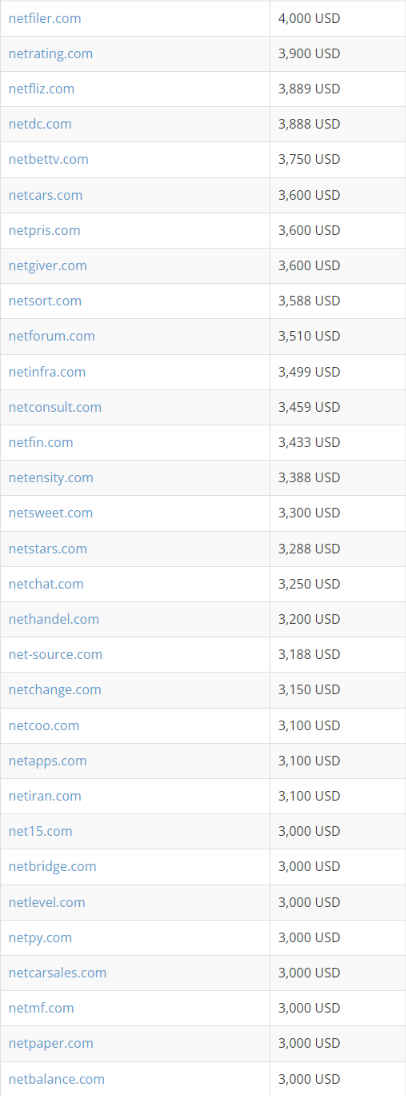Open the netforum.com link

[52, 336]
